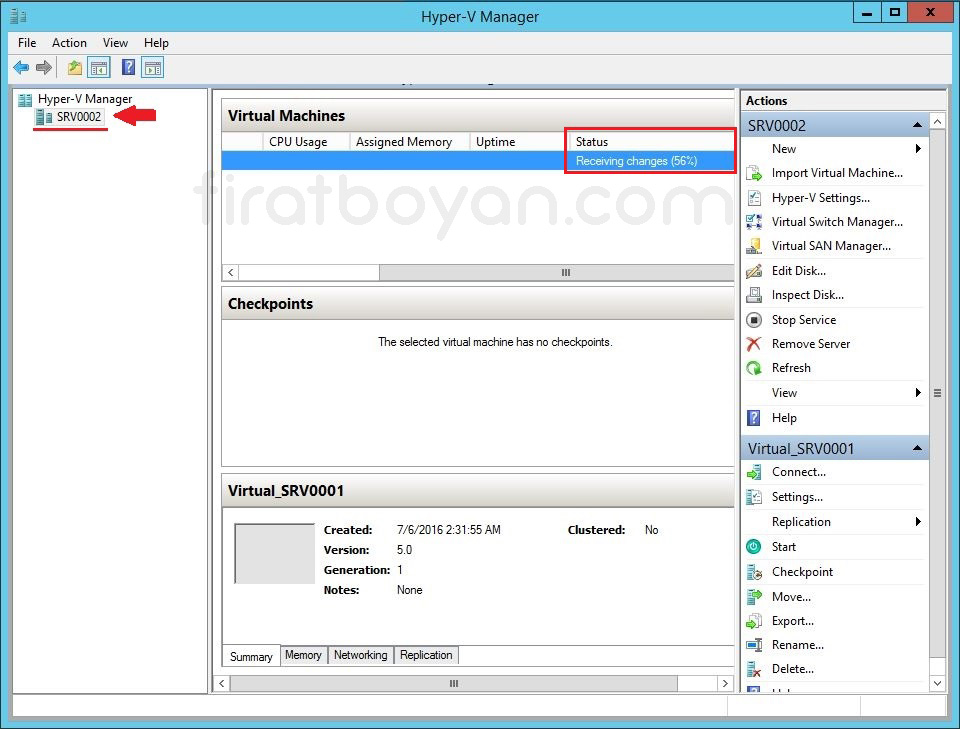Click the Virtual SAN Manager icon
This screenshot has width=960, height=729.
point(754,246)
